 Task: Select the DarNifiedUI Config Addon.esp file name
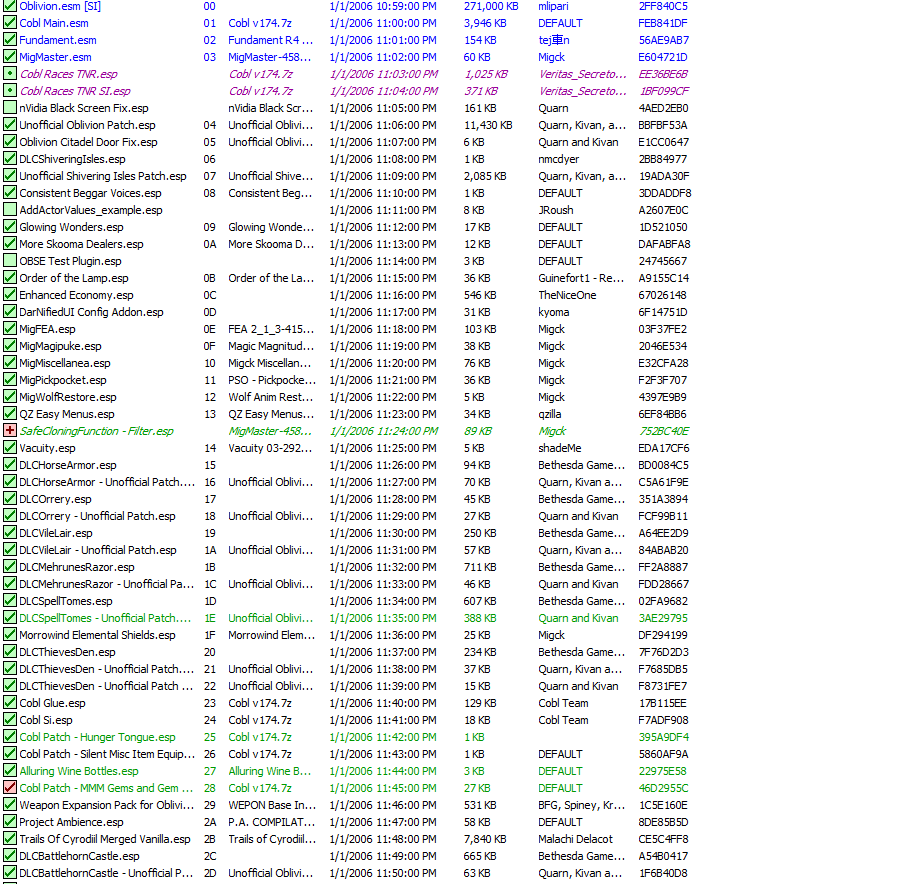click(91, 312)
